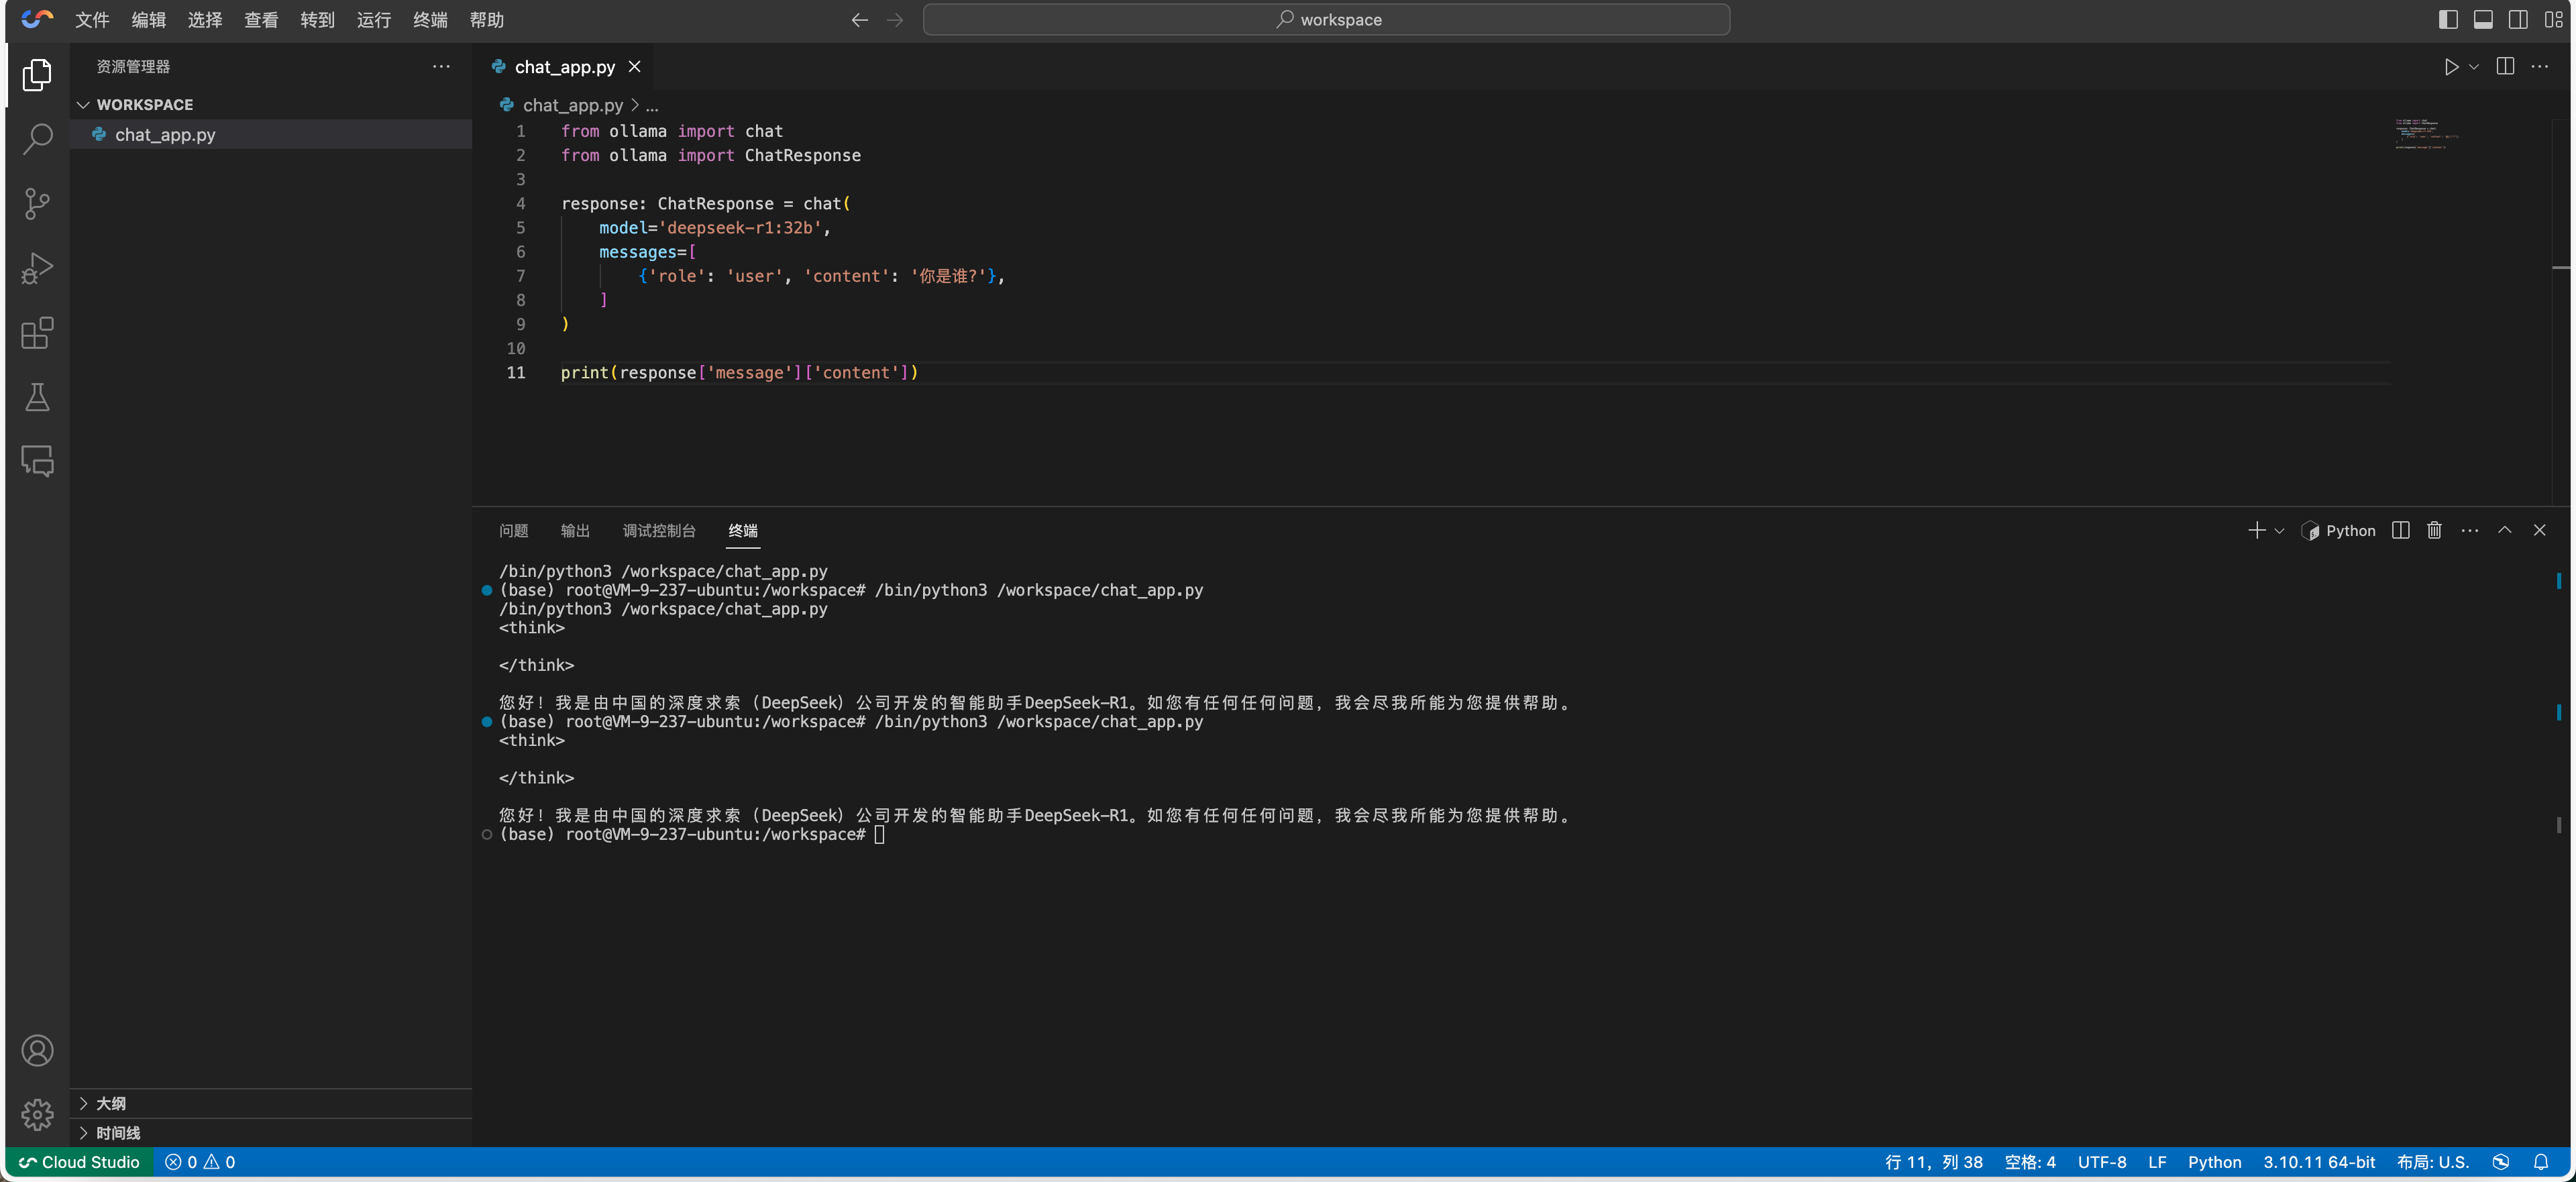The image size is (2576, 1182).
Task: Create a new terminal with plus
Action: point(2257,530)
